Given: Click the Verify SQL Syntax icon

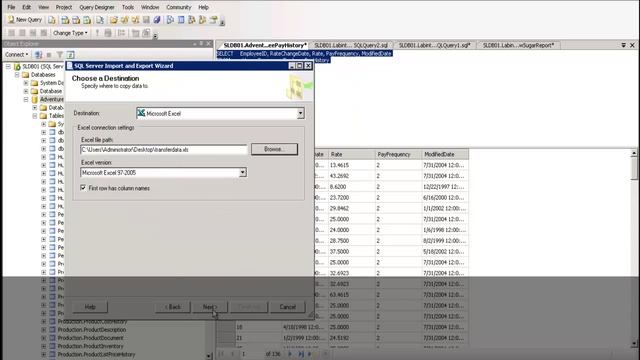Looking at the screenshot, I should click(108, 33).
